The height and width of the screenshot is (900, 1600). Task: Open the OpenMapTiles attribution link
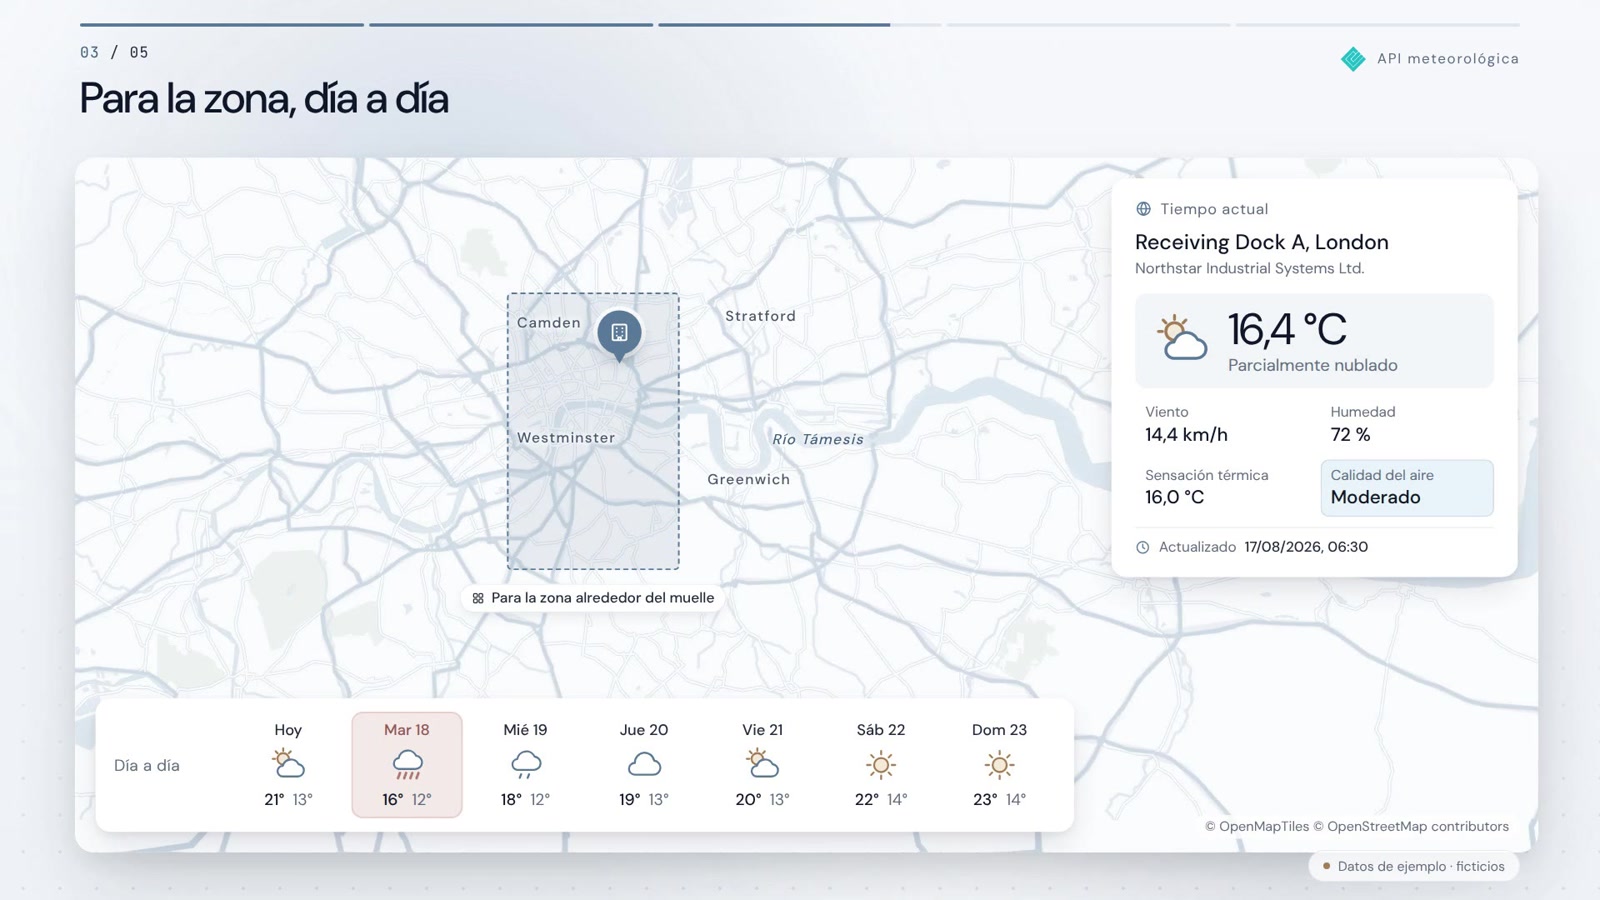pos(1257,826)
